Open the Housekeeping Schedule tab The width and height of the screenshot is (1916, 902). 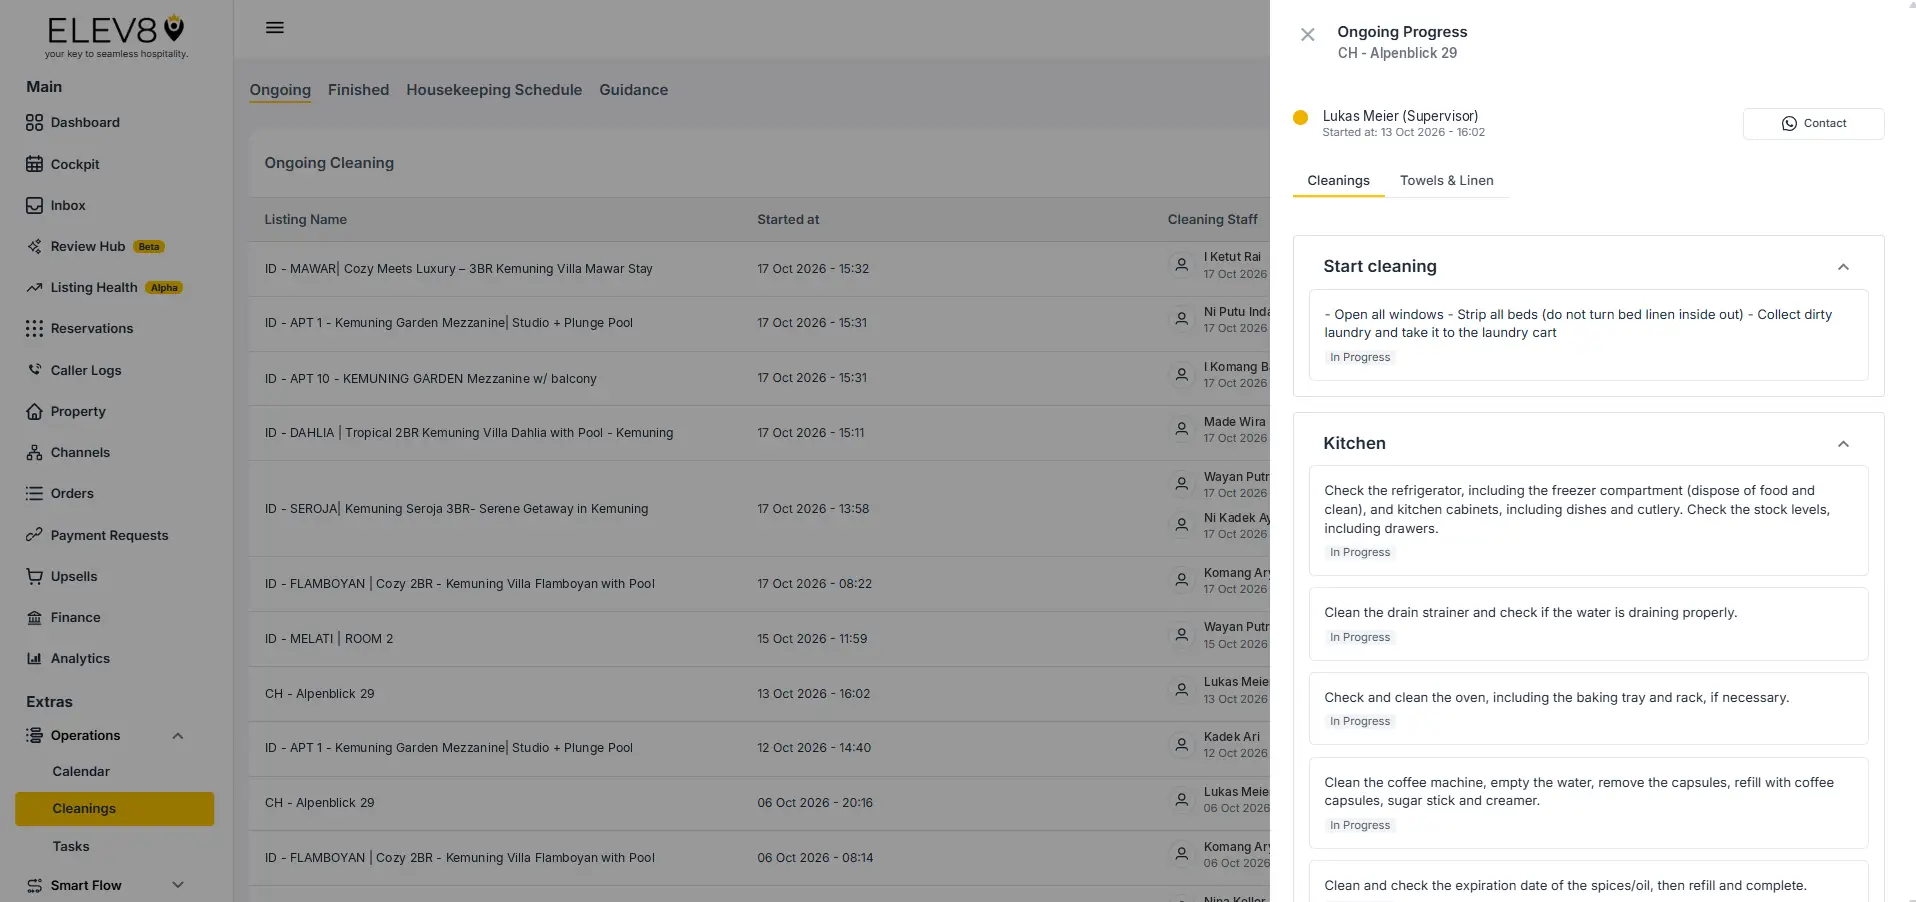coord(494,90)
